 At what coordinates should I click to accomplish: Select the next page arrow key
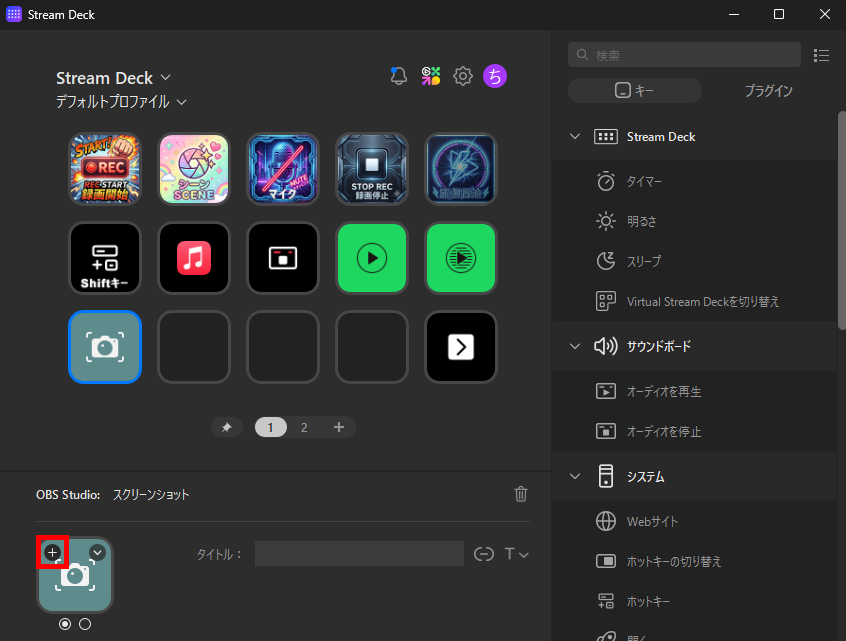pos(461,347)
